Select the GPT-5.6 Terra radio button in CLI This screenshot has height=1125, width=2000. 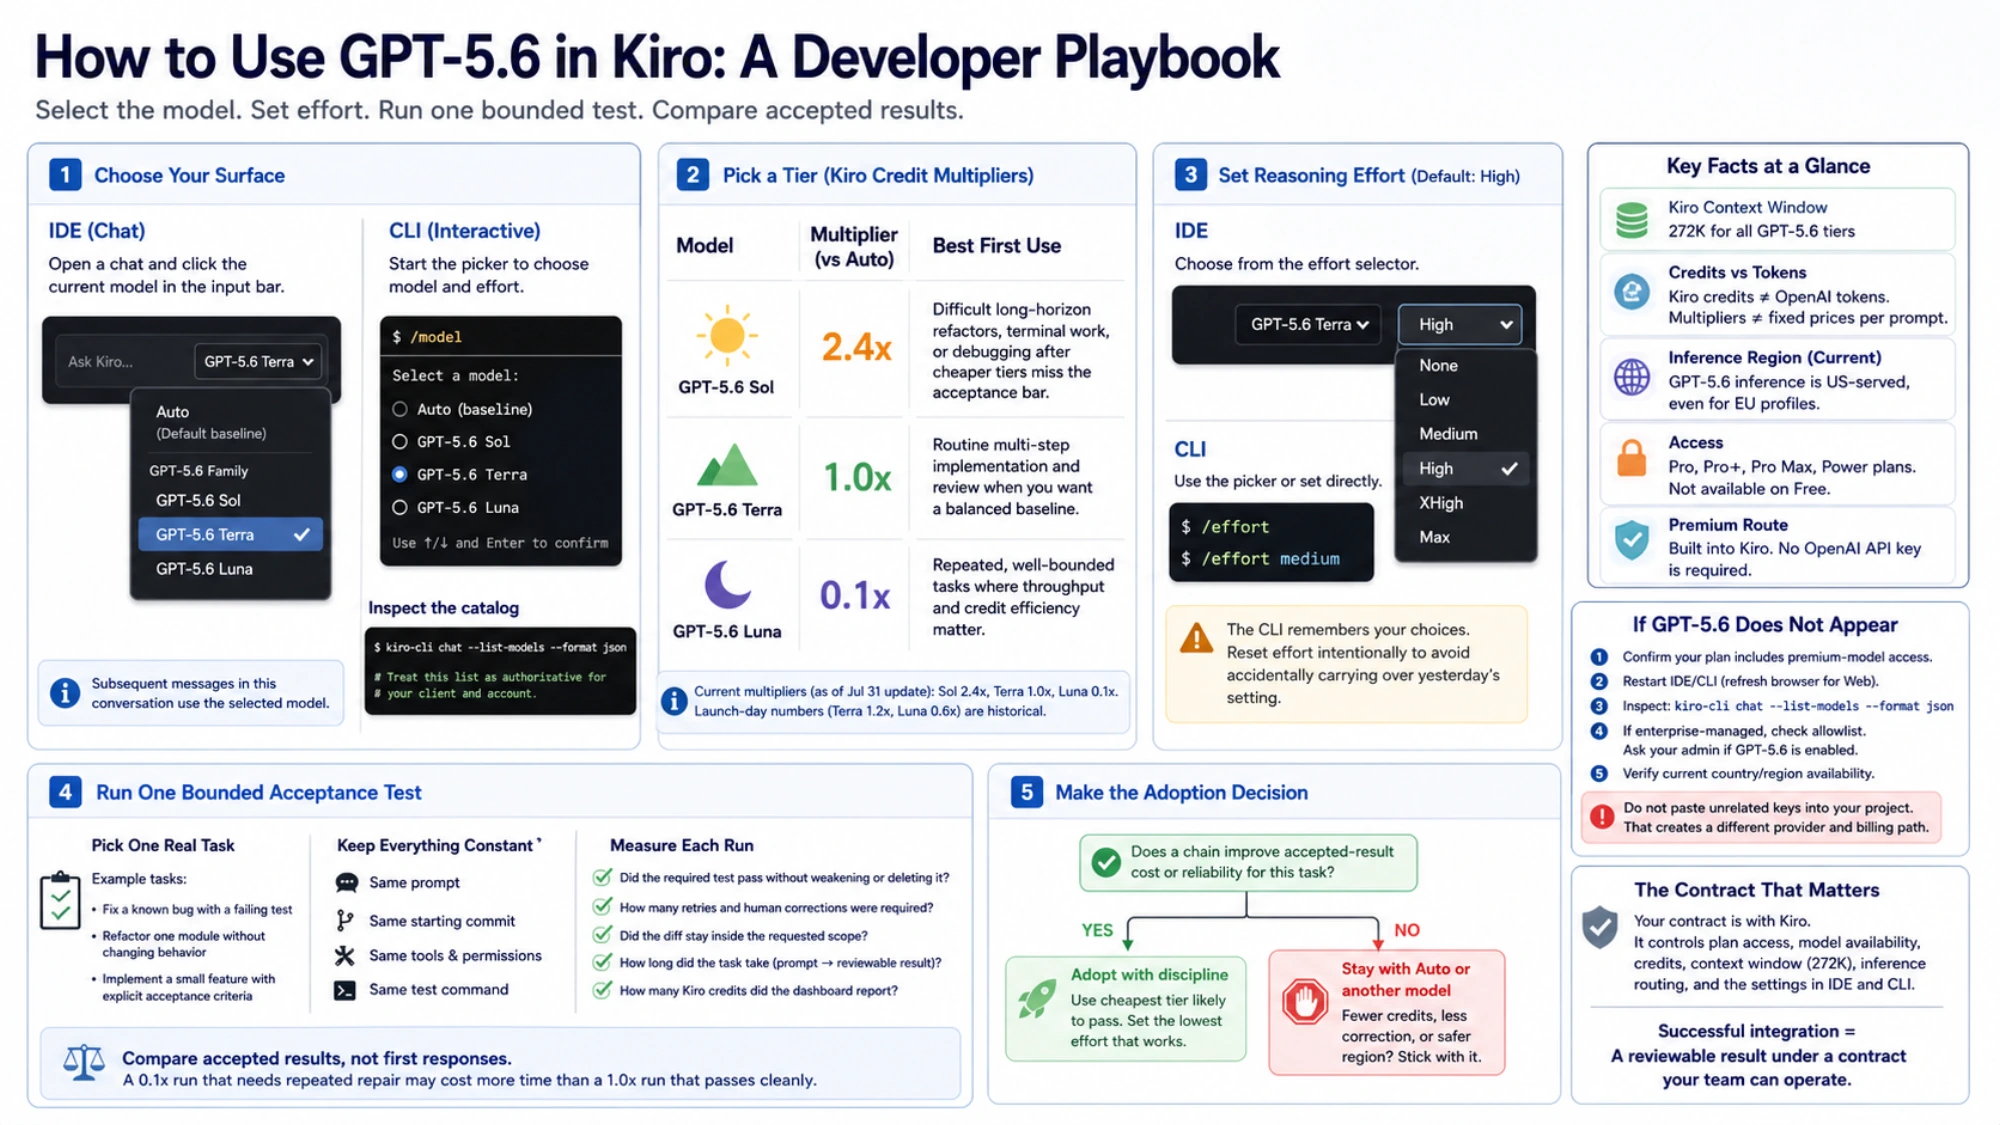[x=400, y=474]
